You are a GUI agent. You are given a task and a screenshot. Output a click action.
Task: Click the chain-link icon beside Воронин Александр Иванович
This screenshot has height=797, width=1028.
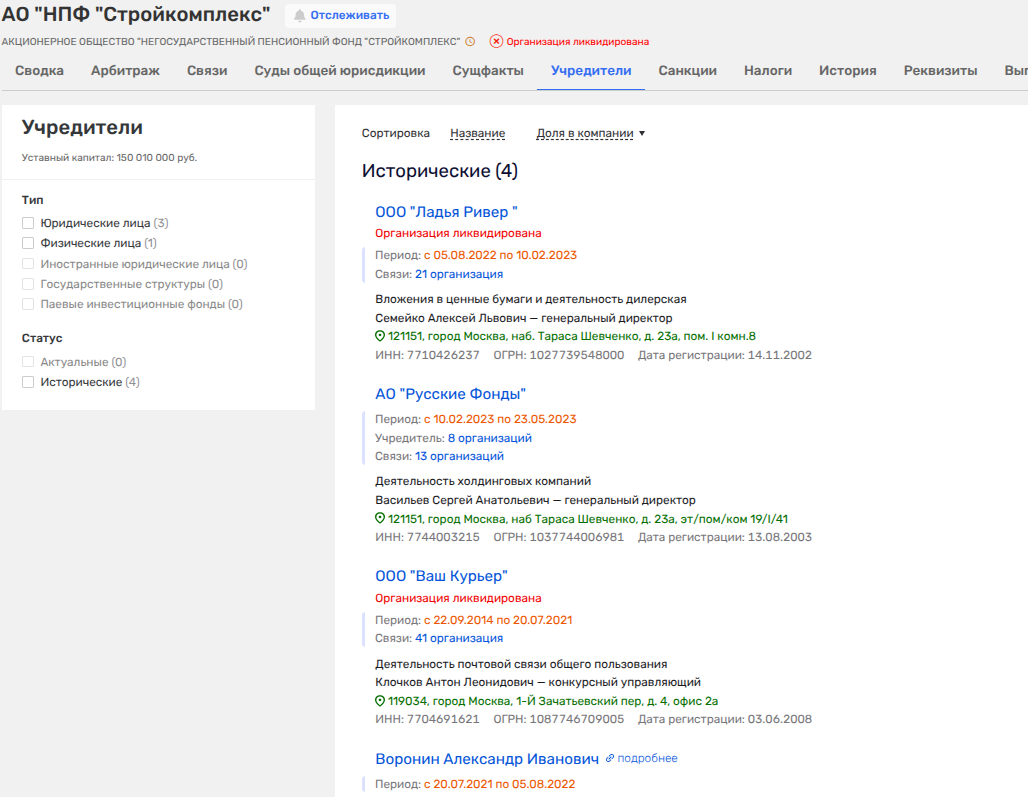(610, 759)
